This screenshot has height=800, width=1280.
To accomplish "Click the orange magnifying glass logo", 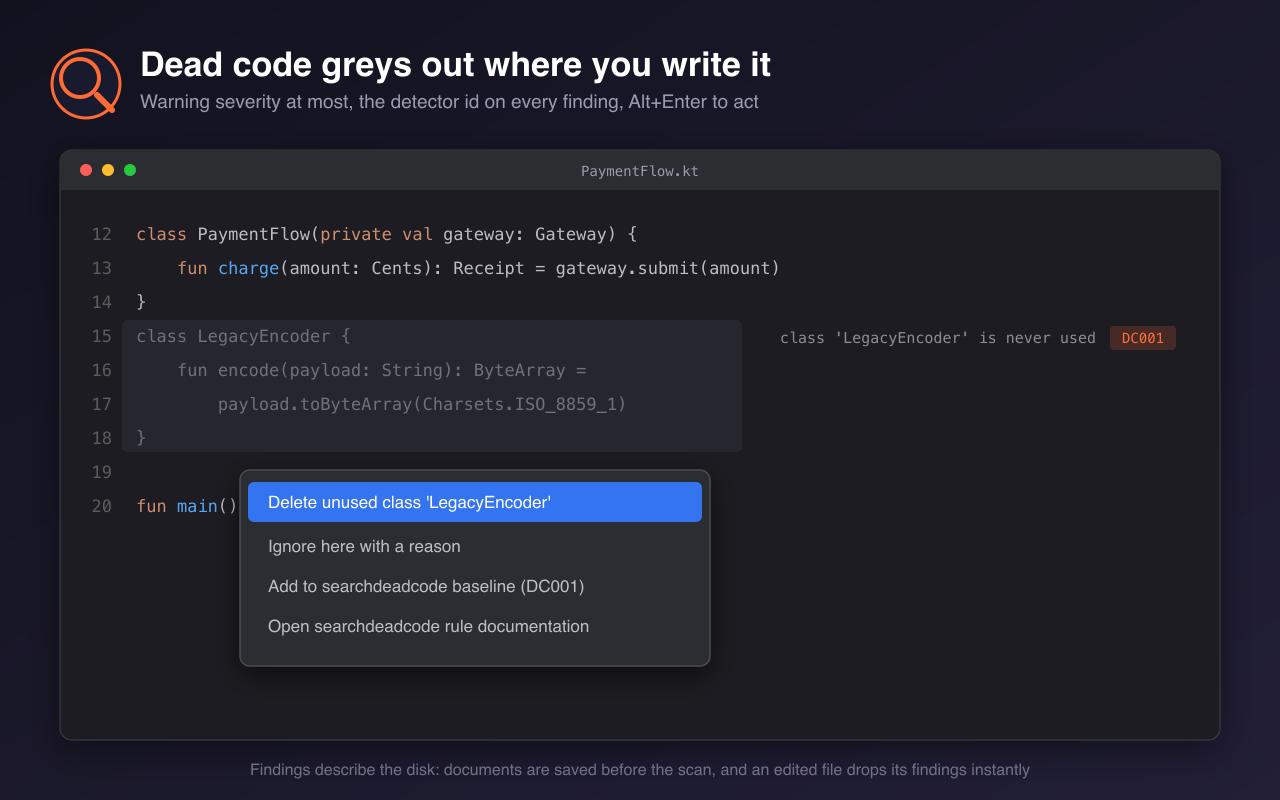I will [85, 83].
